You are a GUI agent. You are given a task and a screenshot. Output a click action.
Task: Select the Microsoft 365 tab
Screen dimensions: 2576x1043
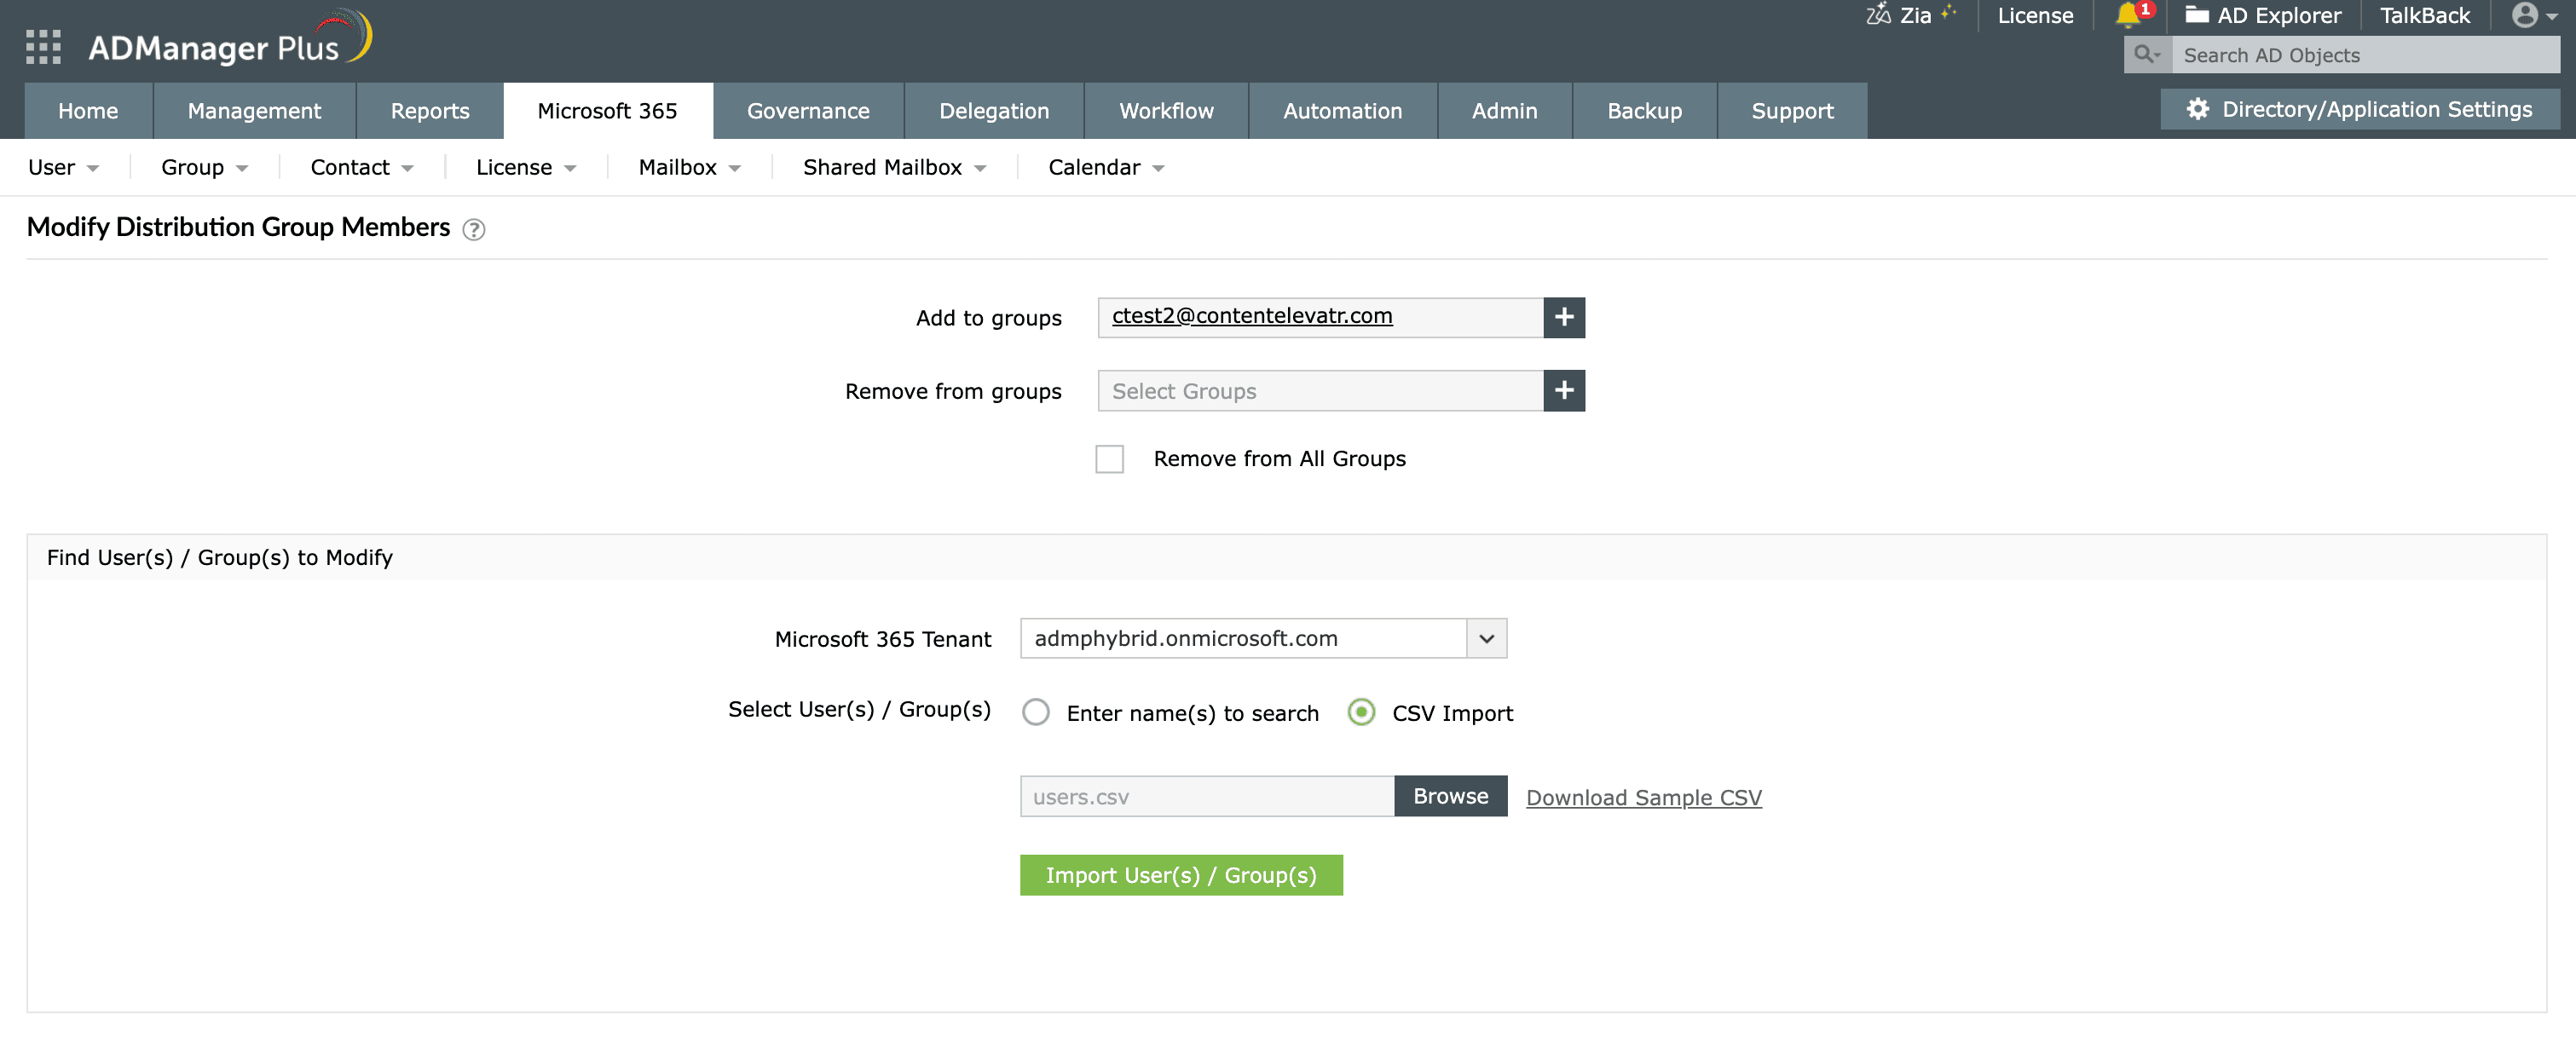pos(607,110)
